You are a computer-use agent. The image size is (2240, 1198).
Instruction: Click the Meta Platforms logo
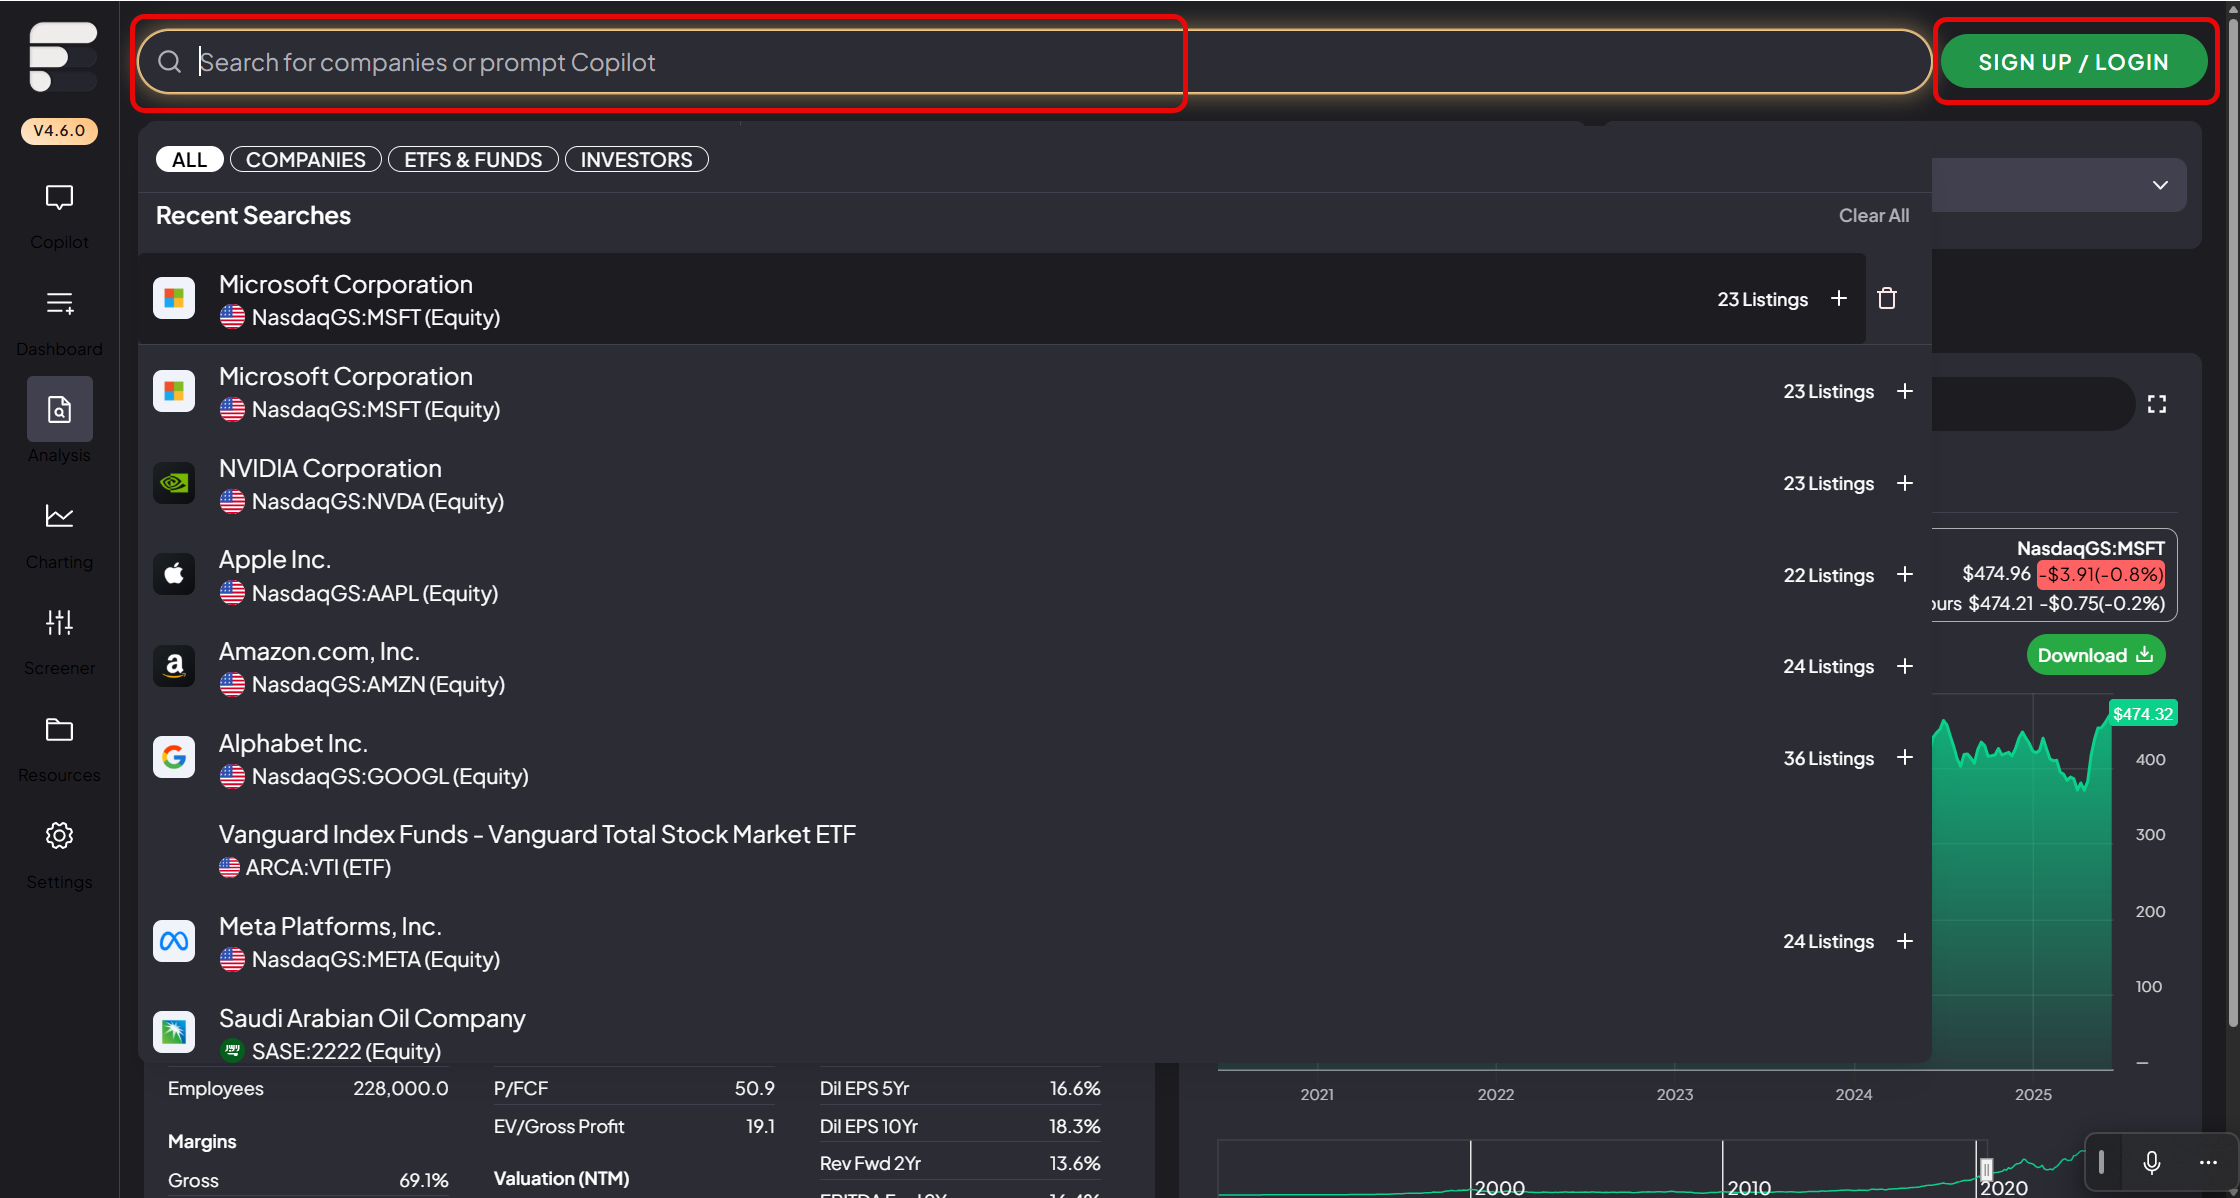click(x=174, y=941)
